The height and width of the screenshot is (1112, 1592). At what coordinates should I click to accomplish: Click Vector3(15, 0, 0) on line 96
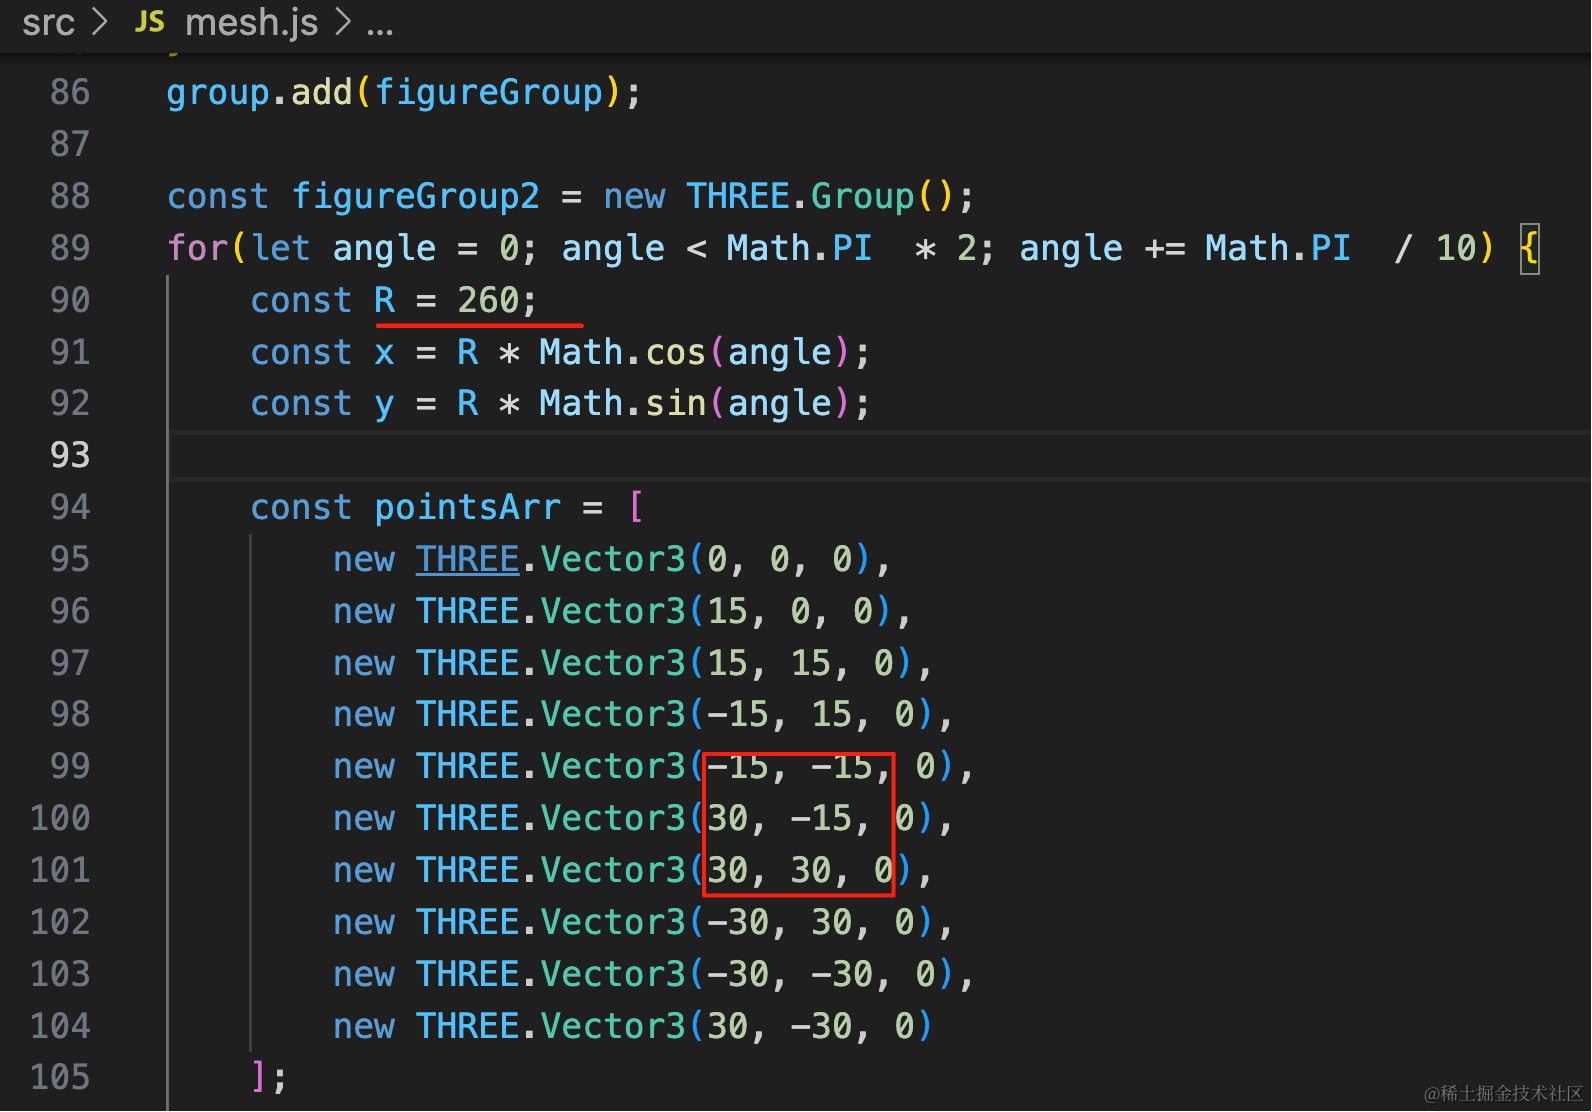[717, 611]
